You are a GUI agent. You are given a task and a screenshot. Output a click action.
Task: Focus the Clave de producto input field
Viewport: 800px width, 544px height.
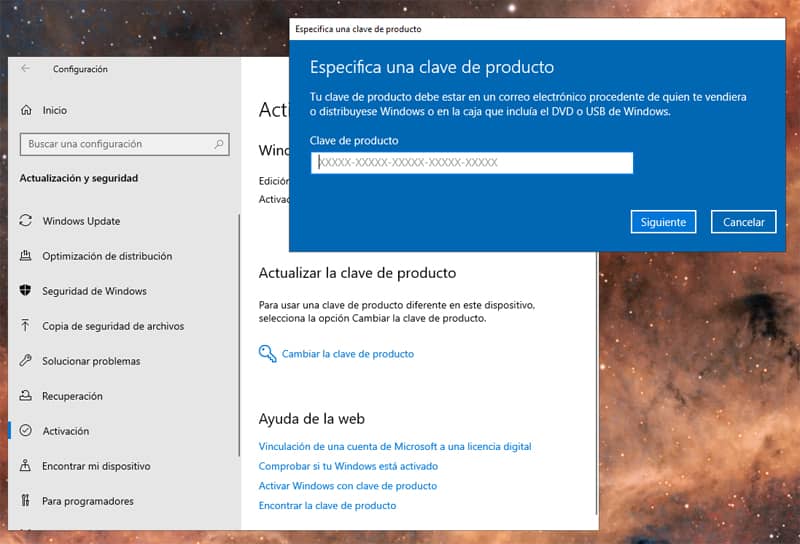[472, 163]
